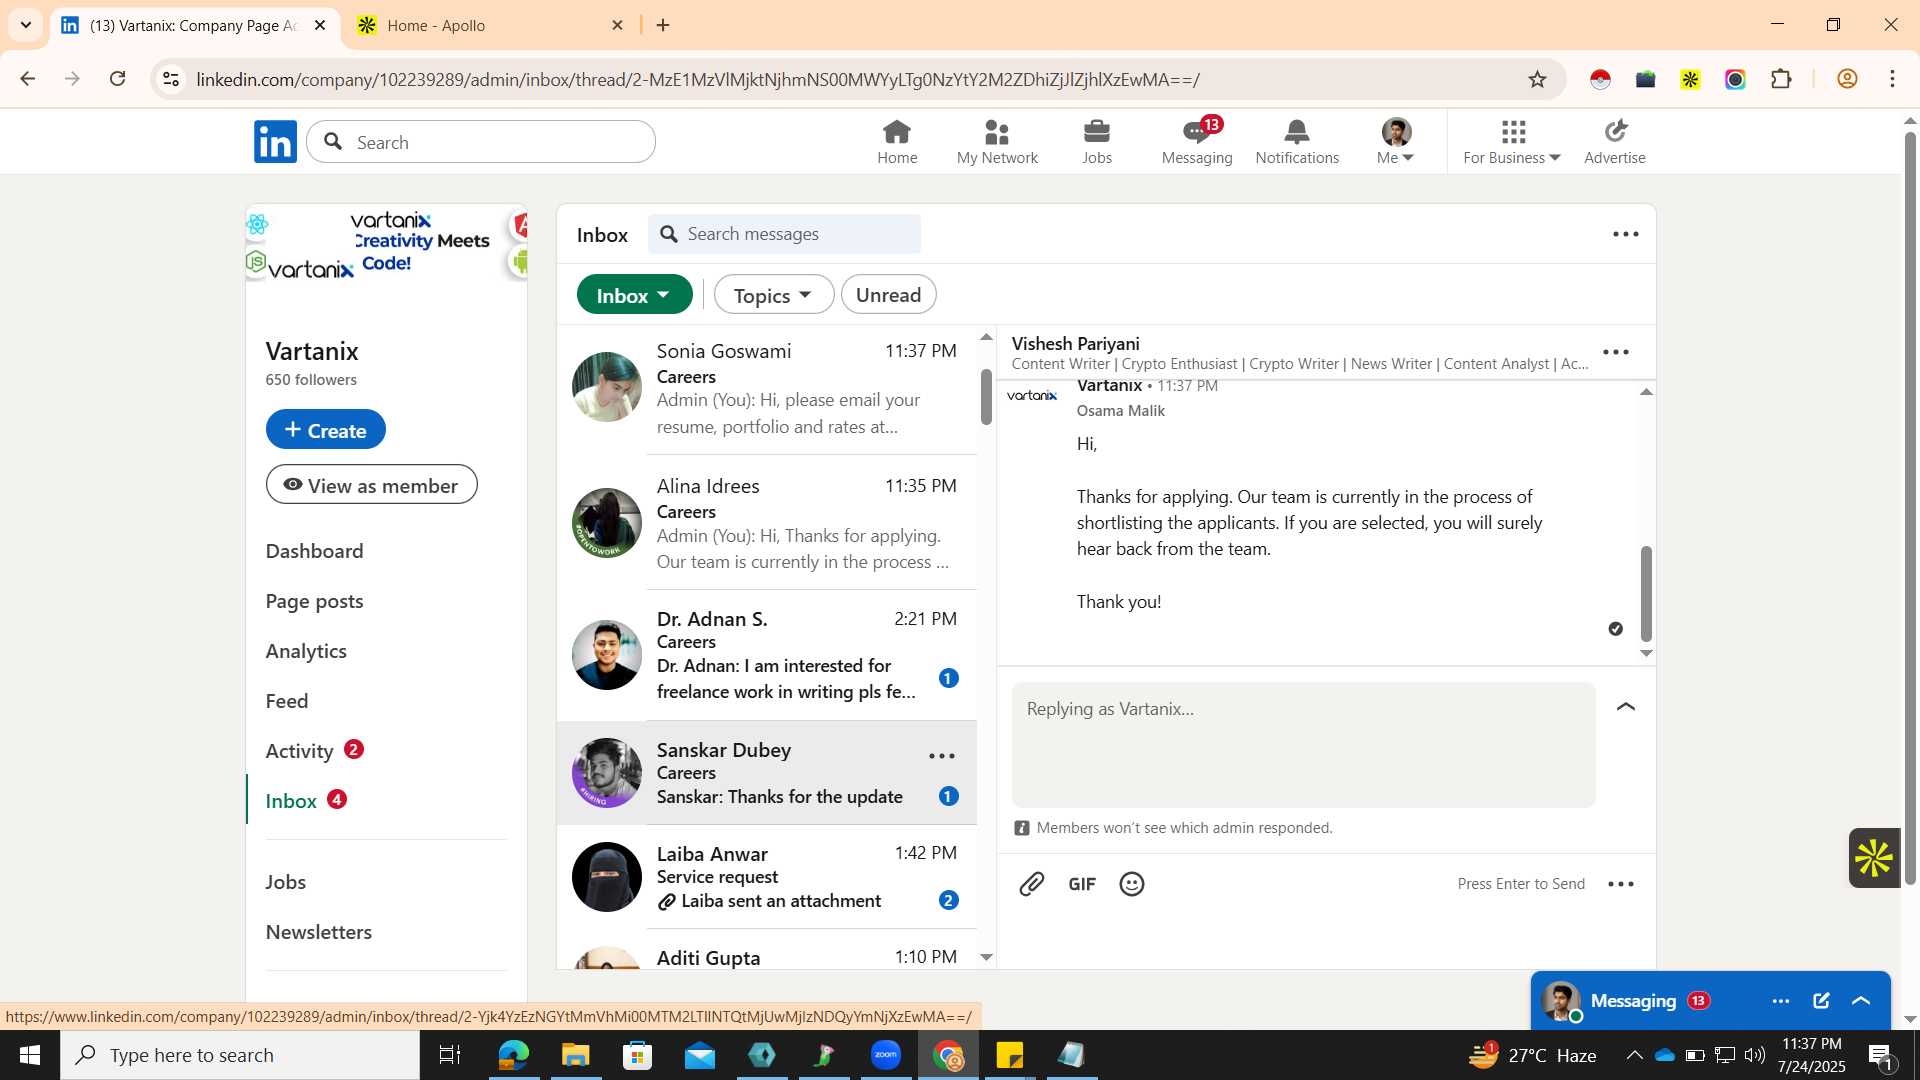Open the Me profile dropdown
Image resolution: width=1920 pixels, height=1080 pixels.
[x=1396, y=142]
